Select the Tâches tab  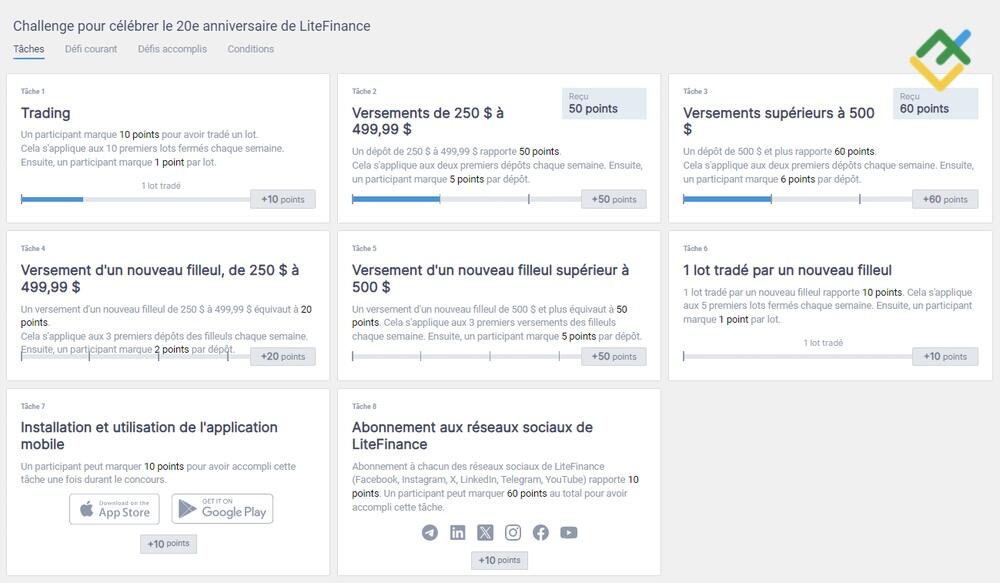point(29,49)
